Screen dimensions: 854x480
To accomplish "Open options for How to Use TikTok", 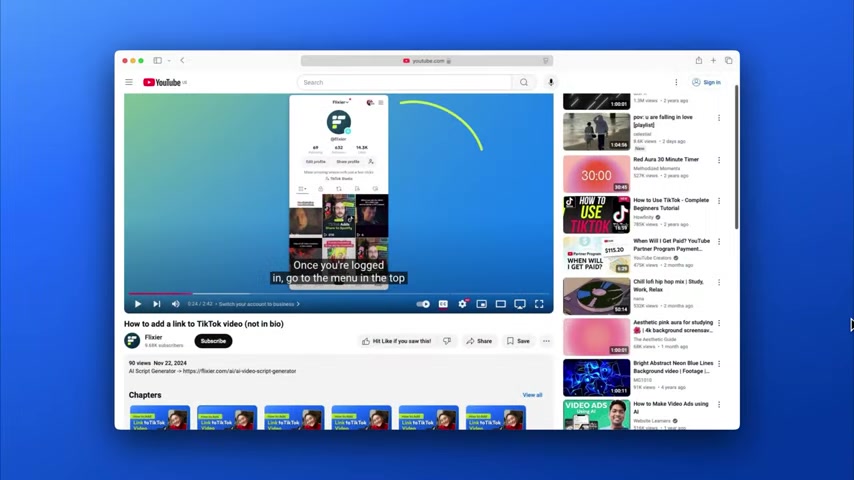I will coord(719,201).
